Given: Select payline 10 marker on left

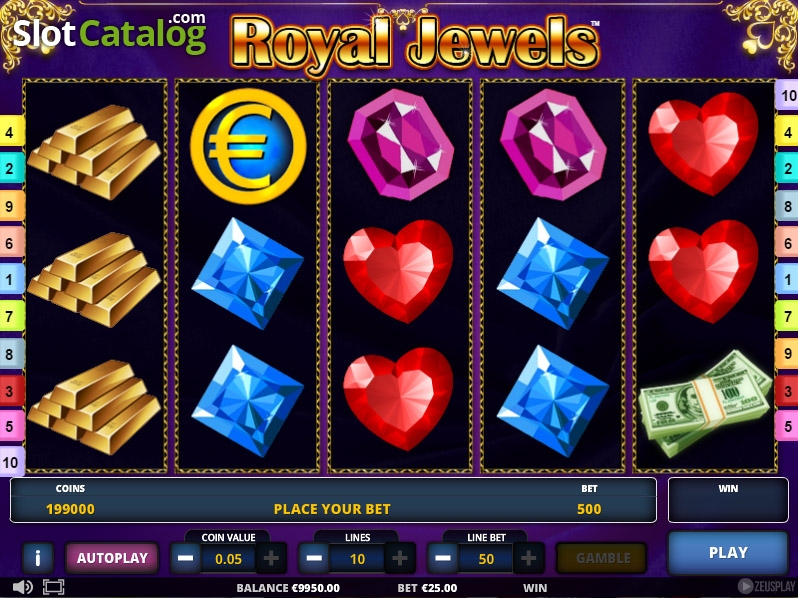Looking at the screenshot, I should click(11, 462).
